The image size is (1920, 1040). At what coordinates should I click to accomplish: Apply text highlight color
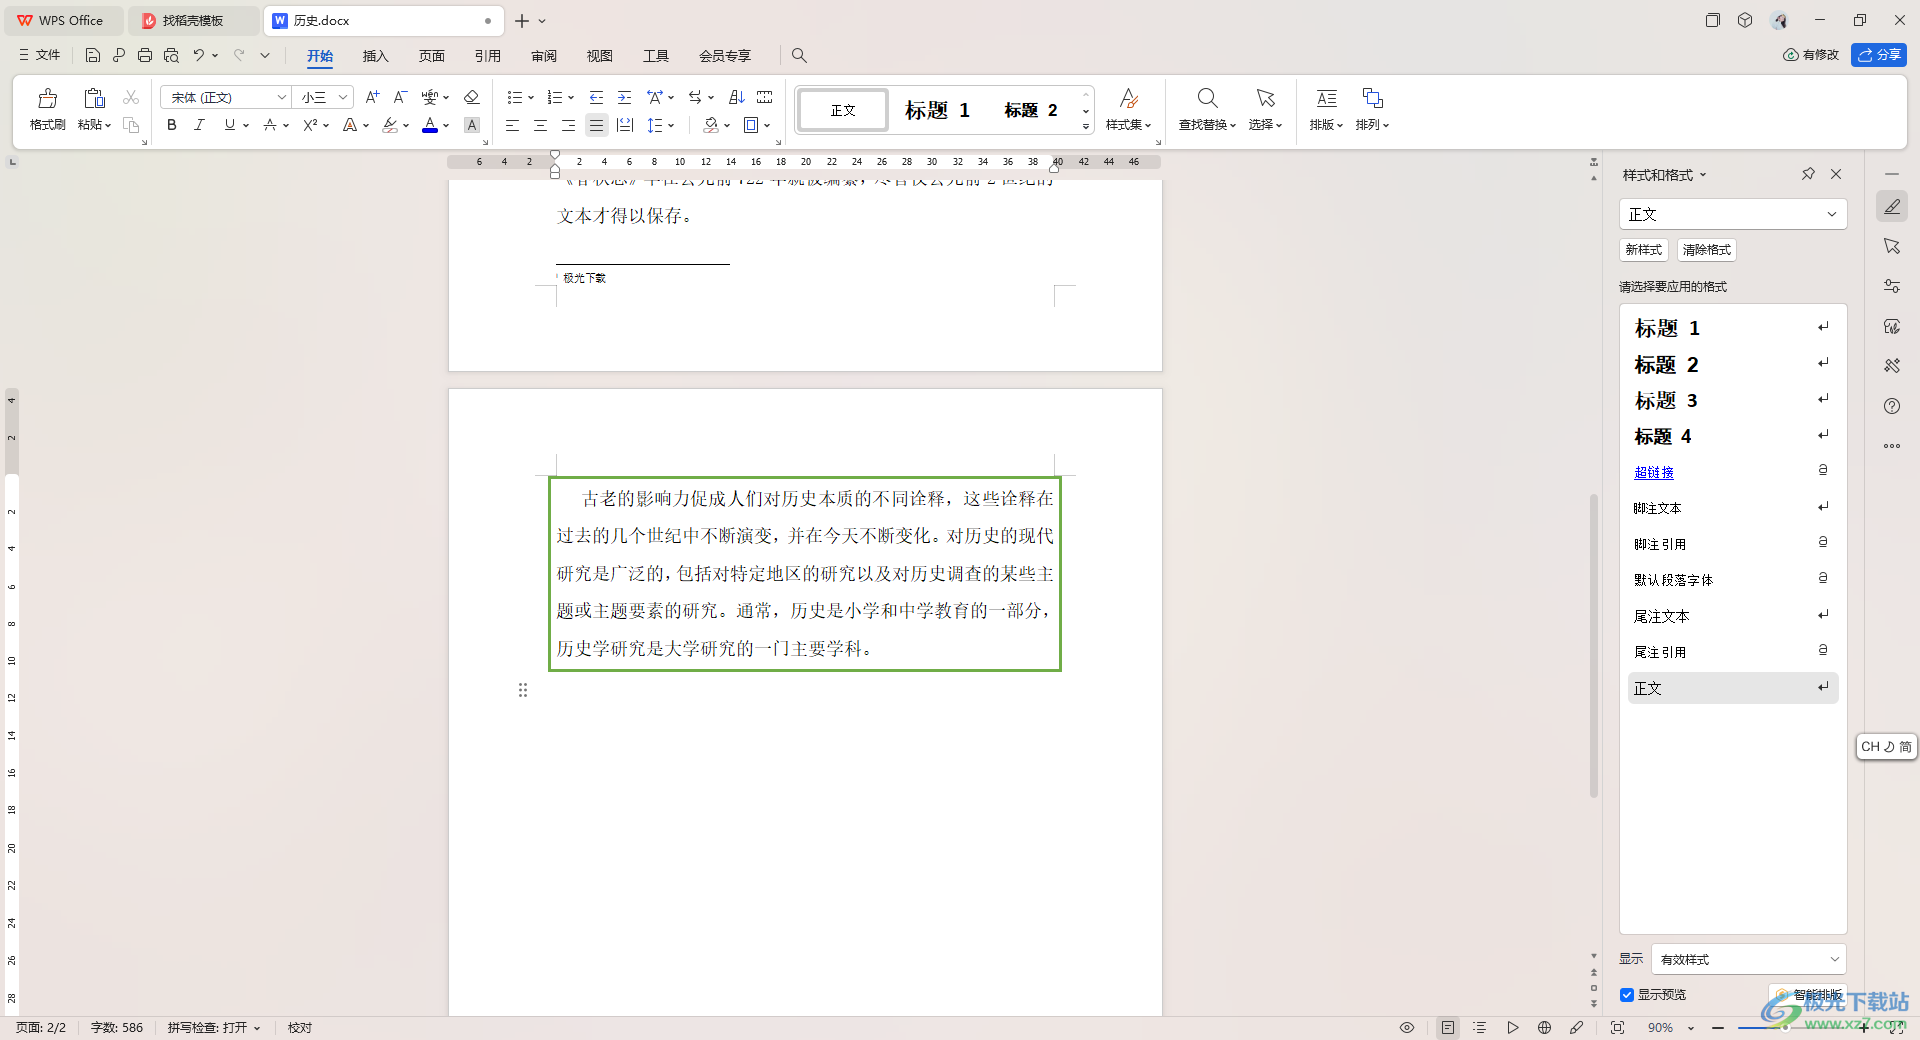click(x=390, y=125)
